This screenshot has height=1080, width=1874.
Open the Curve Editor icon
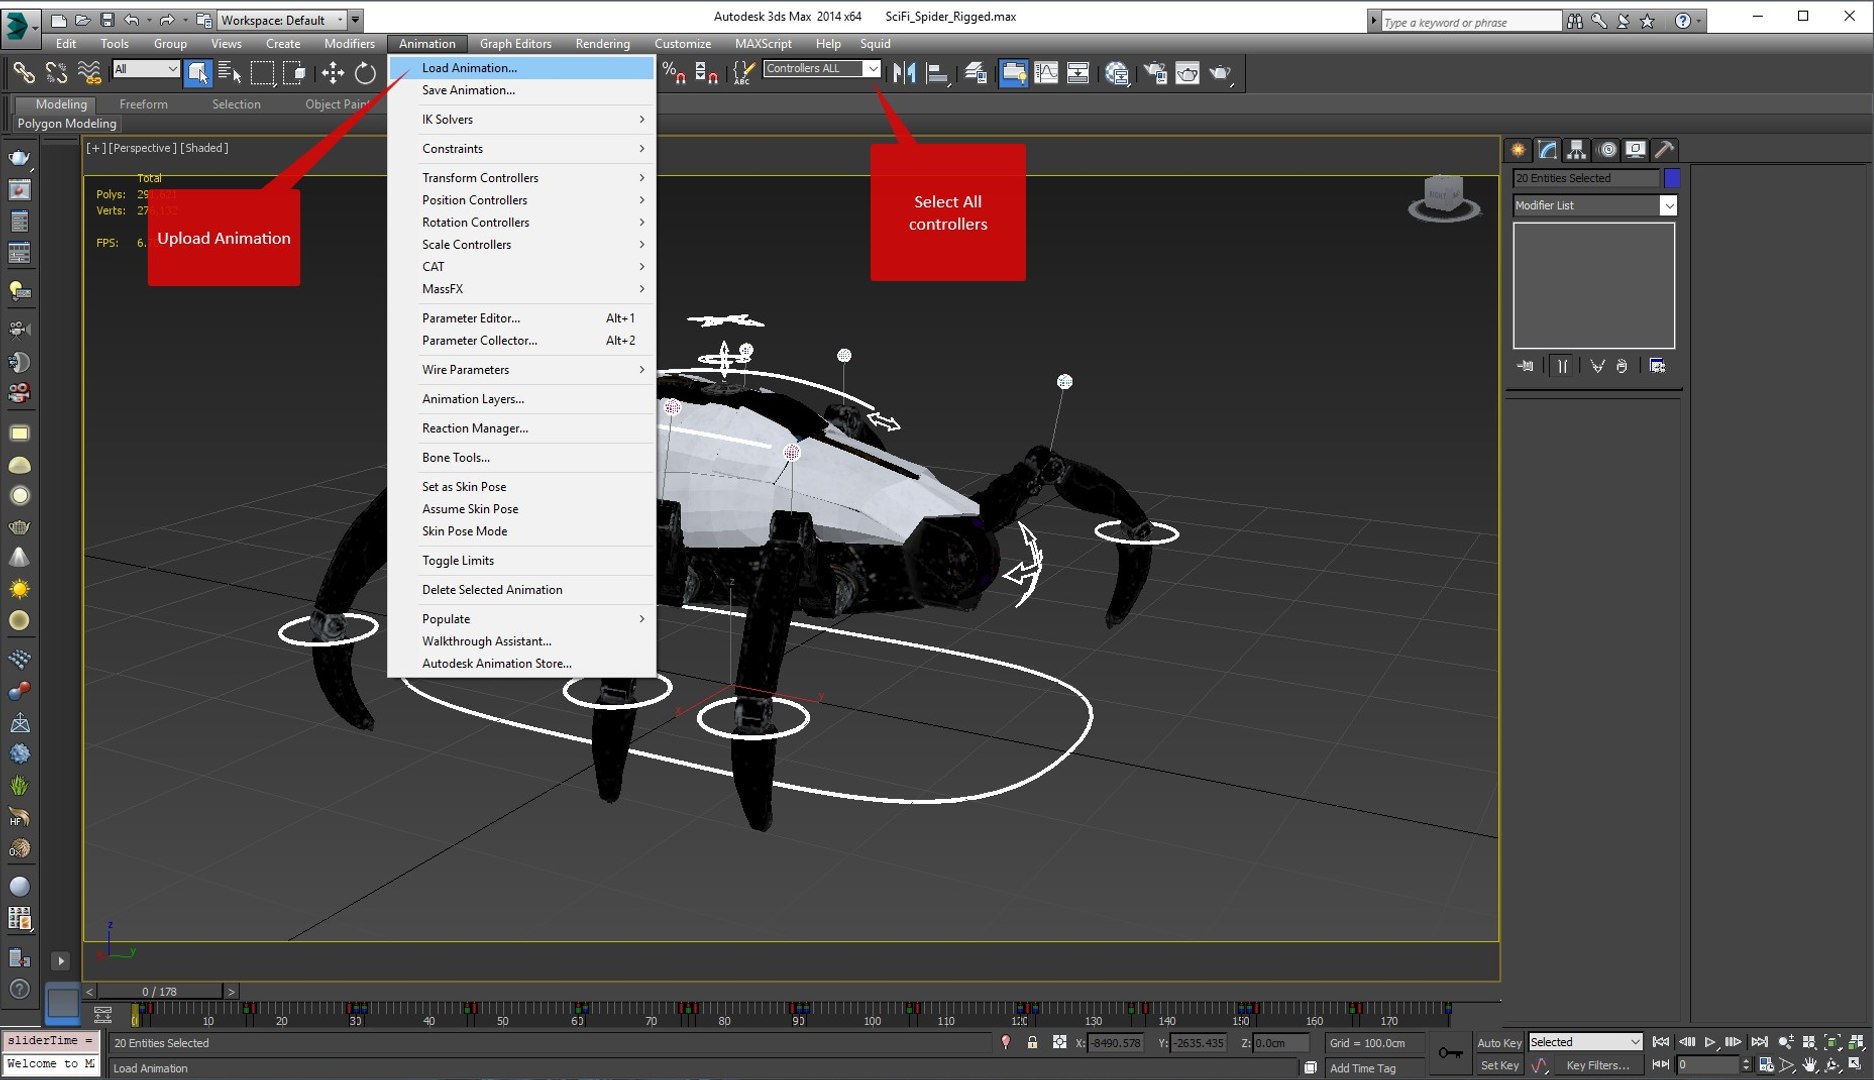[1046, 72]
